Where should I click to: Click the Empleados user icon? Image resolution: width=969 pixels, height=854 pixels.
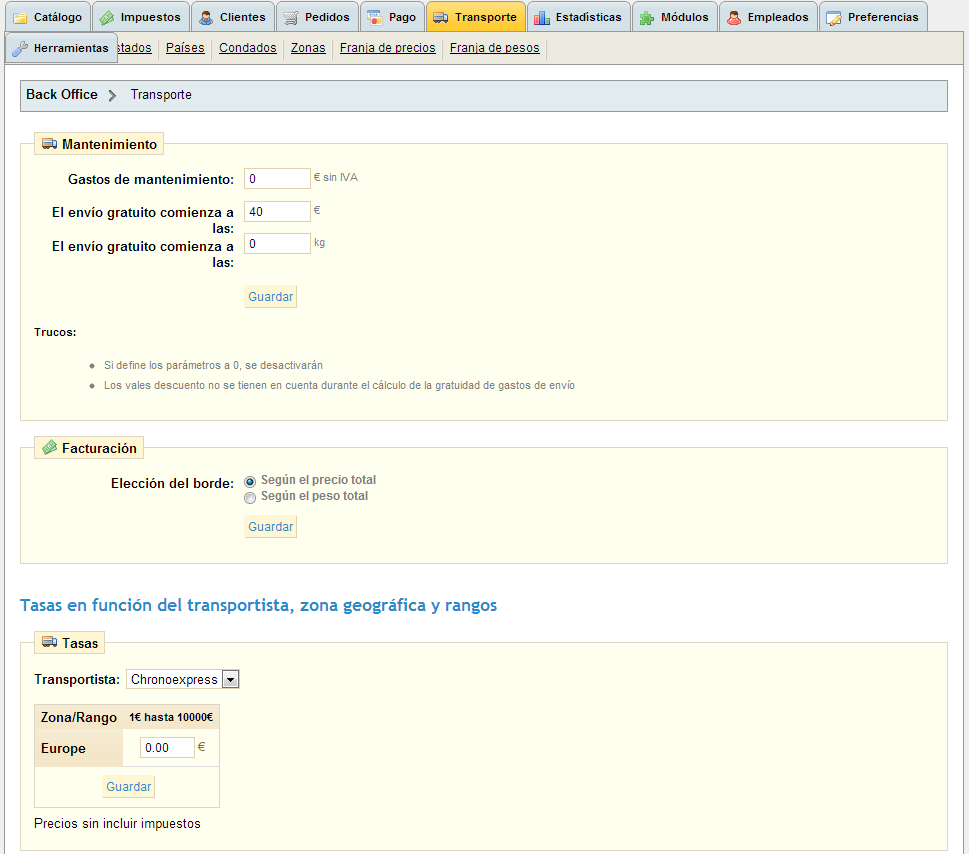pos(734,18)
